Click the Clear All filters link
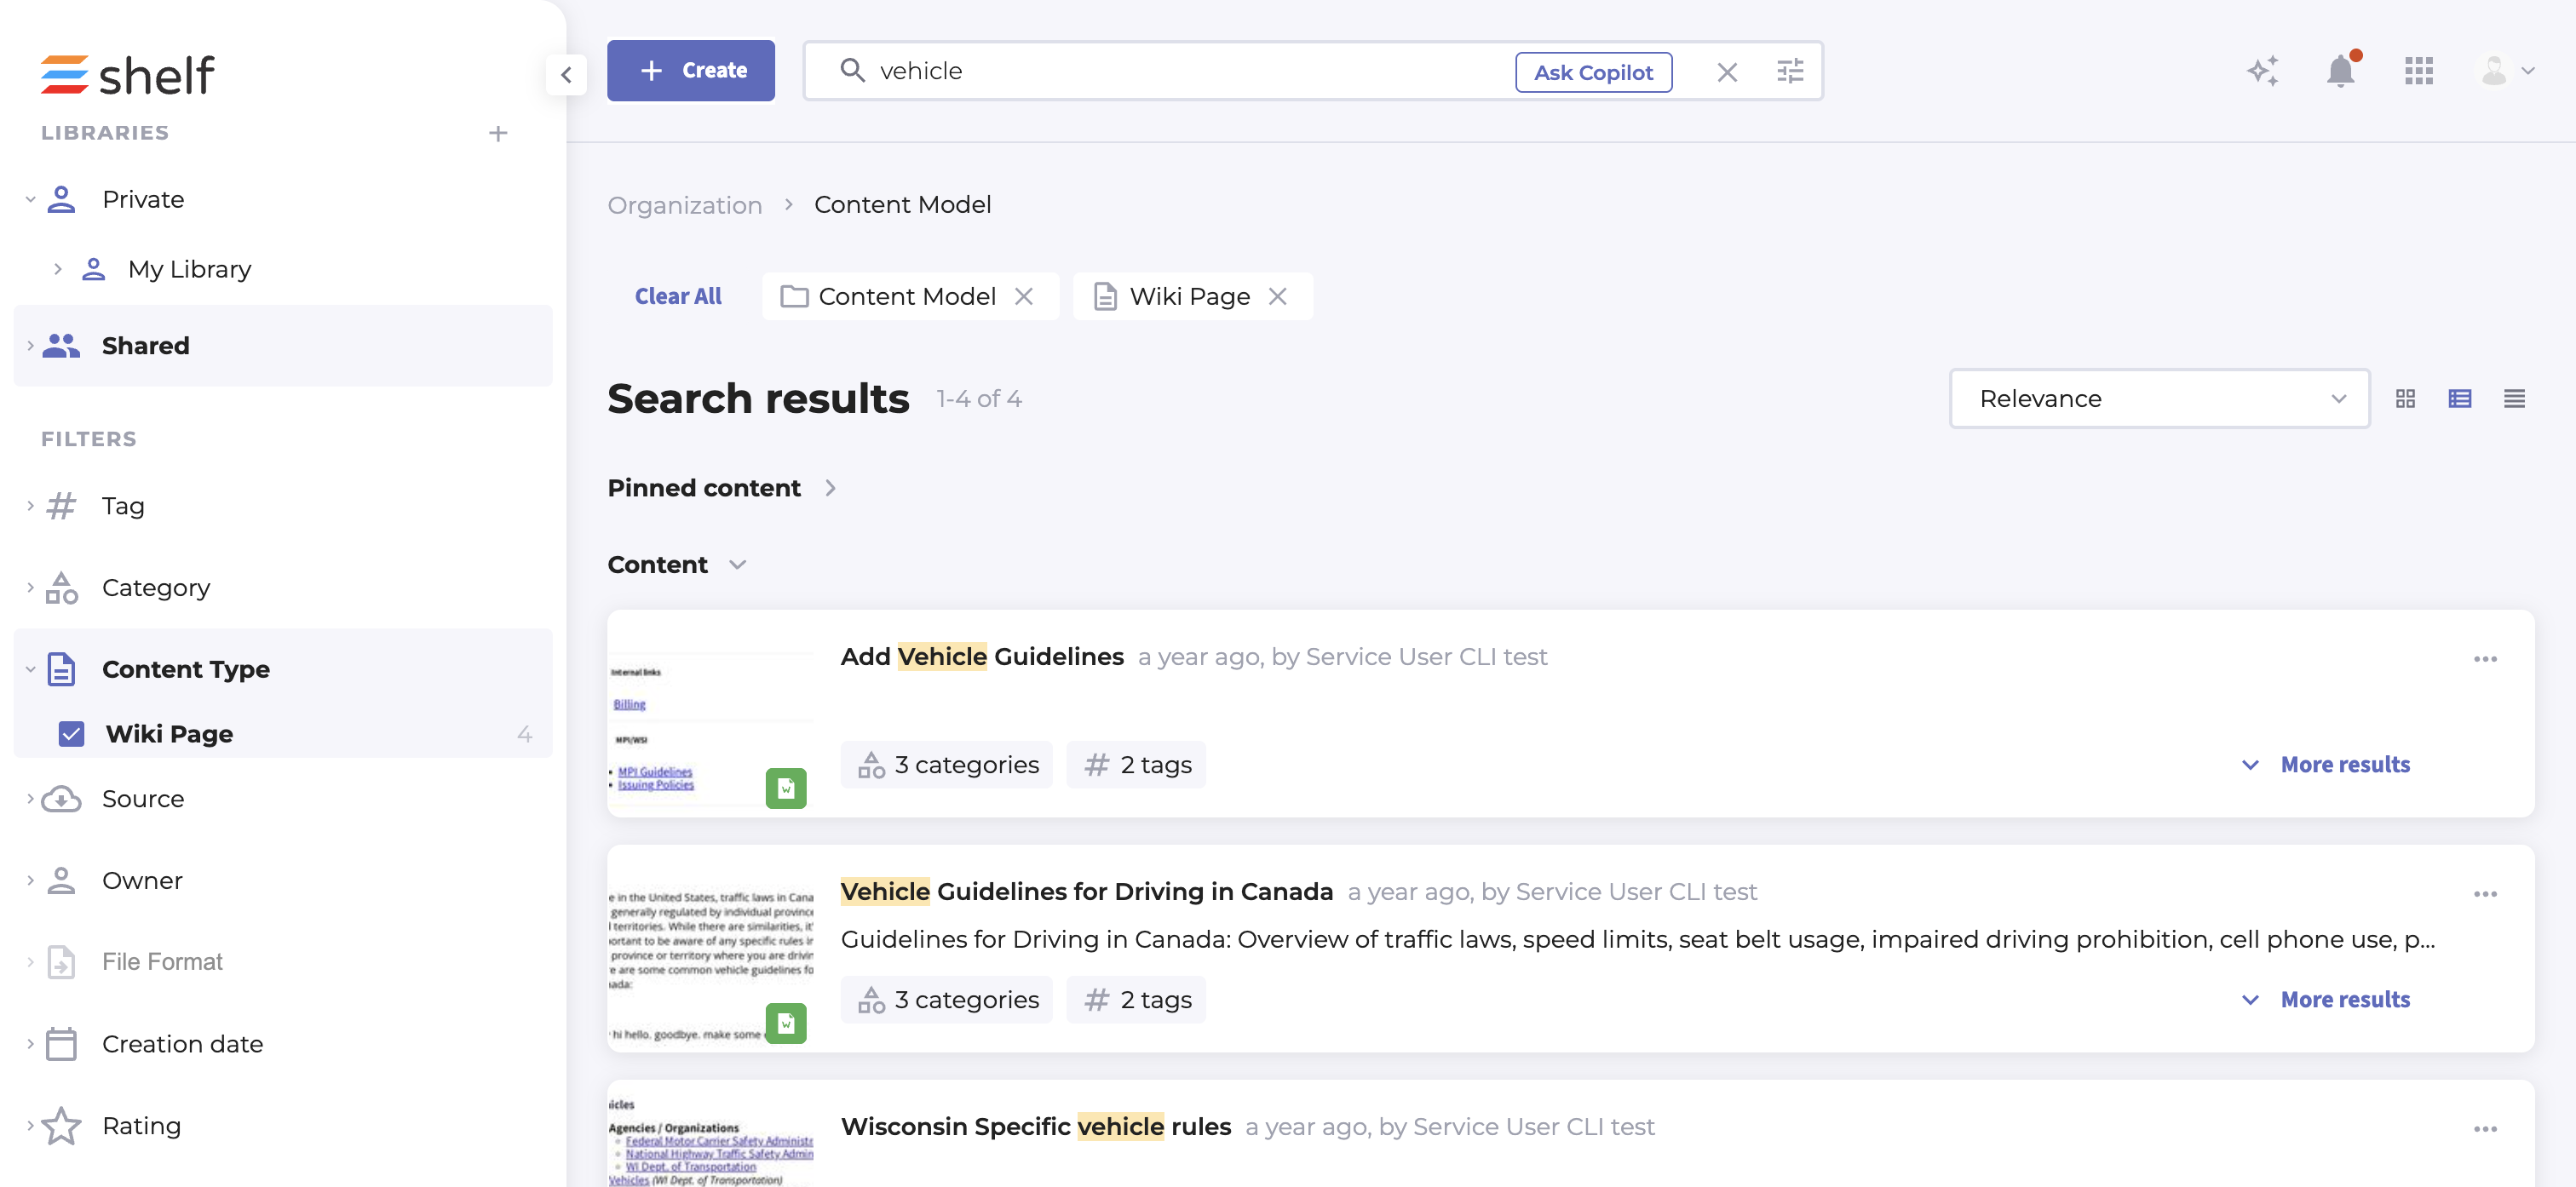The height and width of the screenshot is (1187, 2576). click(678, 296)
